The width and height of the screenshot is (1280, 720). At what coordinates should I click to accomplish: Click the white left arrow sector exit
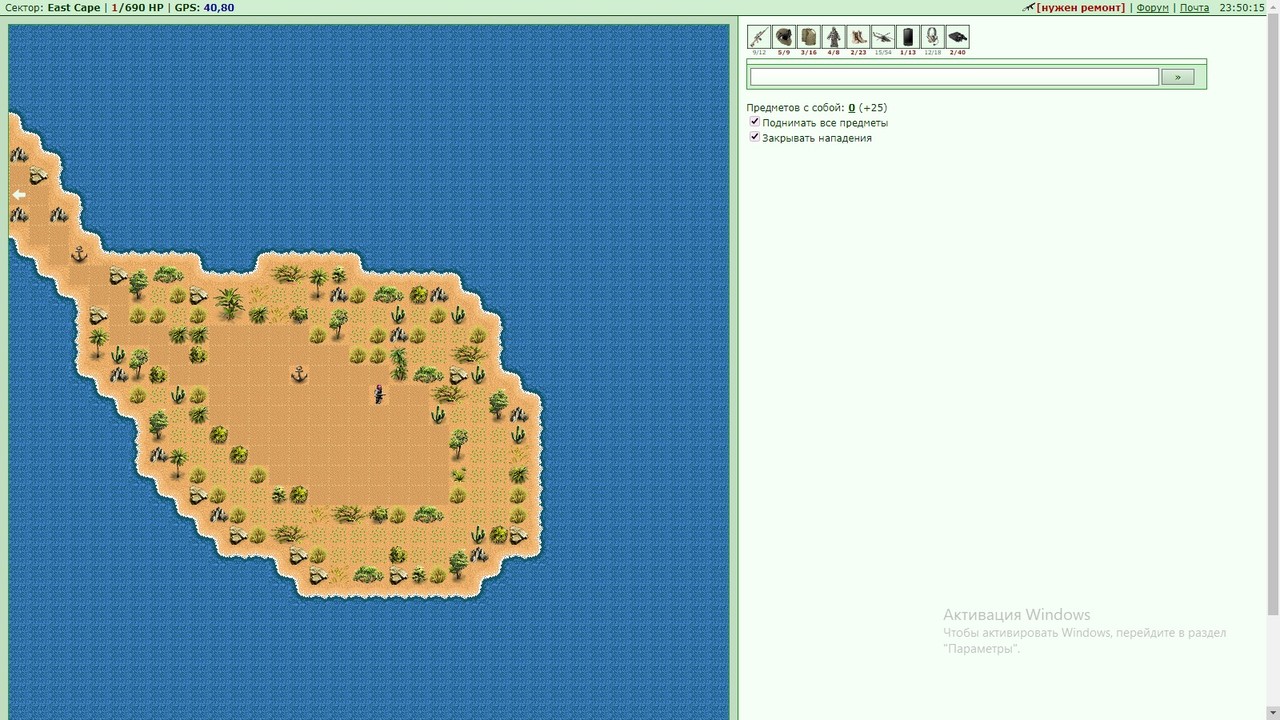coord(18,195)
